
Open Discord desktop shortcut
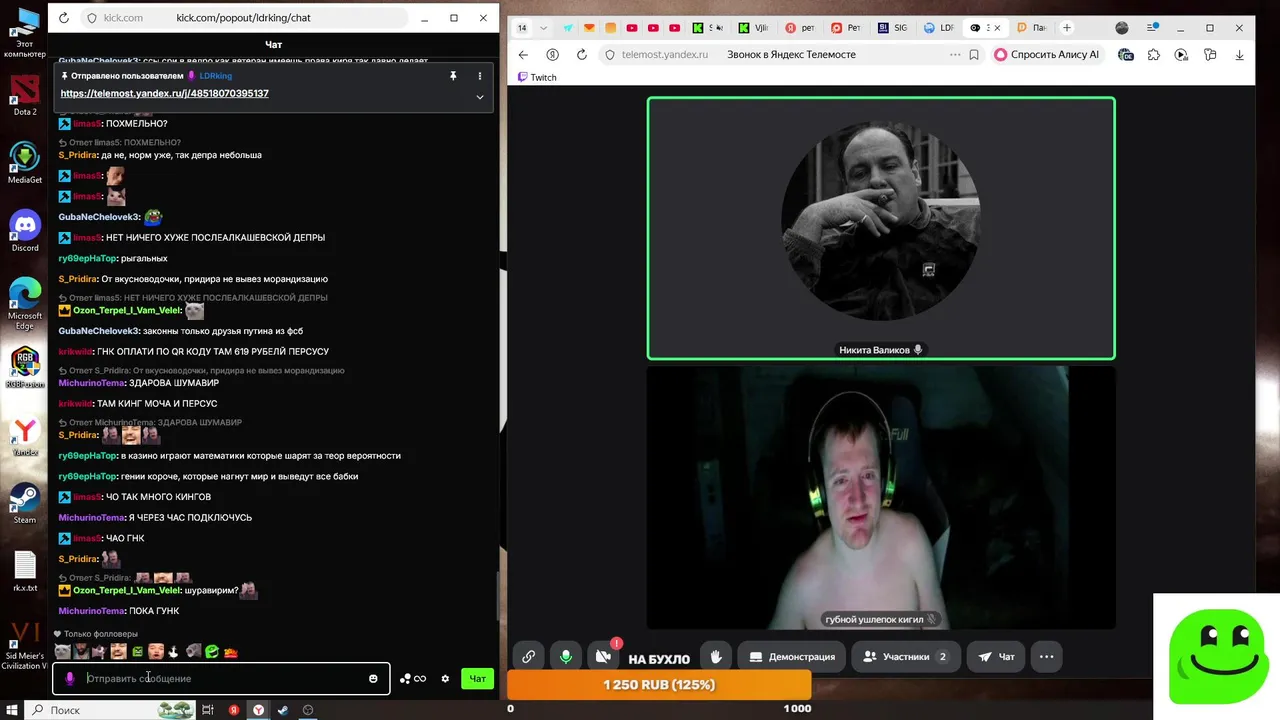(x=25, y=230)
